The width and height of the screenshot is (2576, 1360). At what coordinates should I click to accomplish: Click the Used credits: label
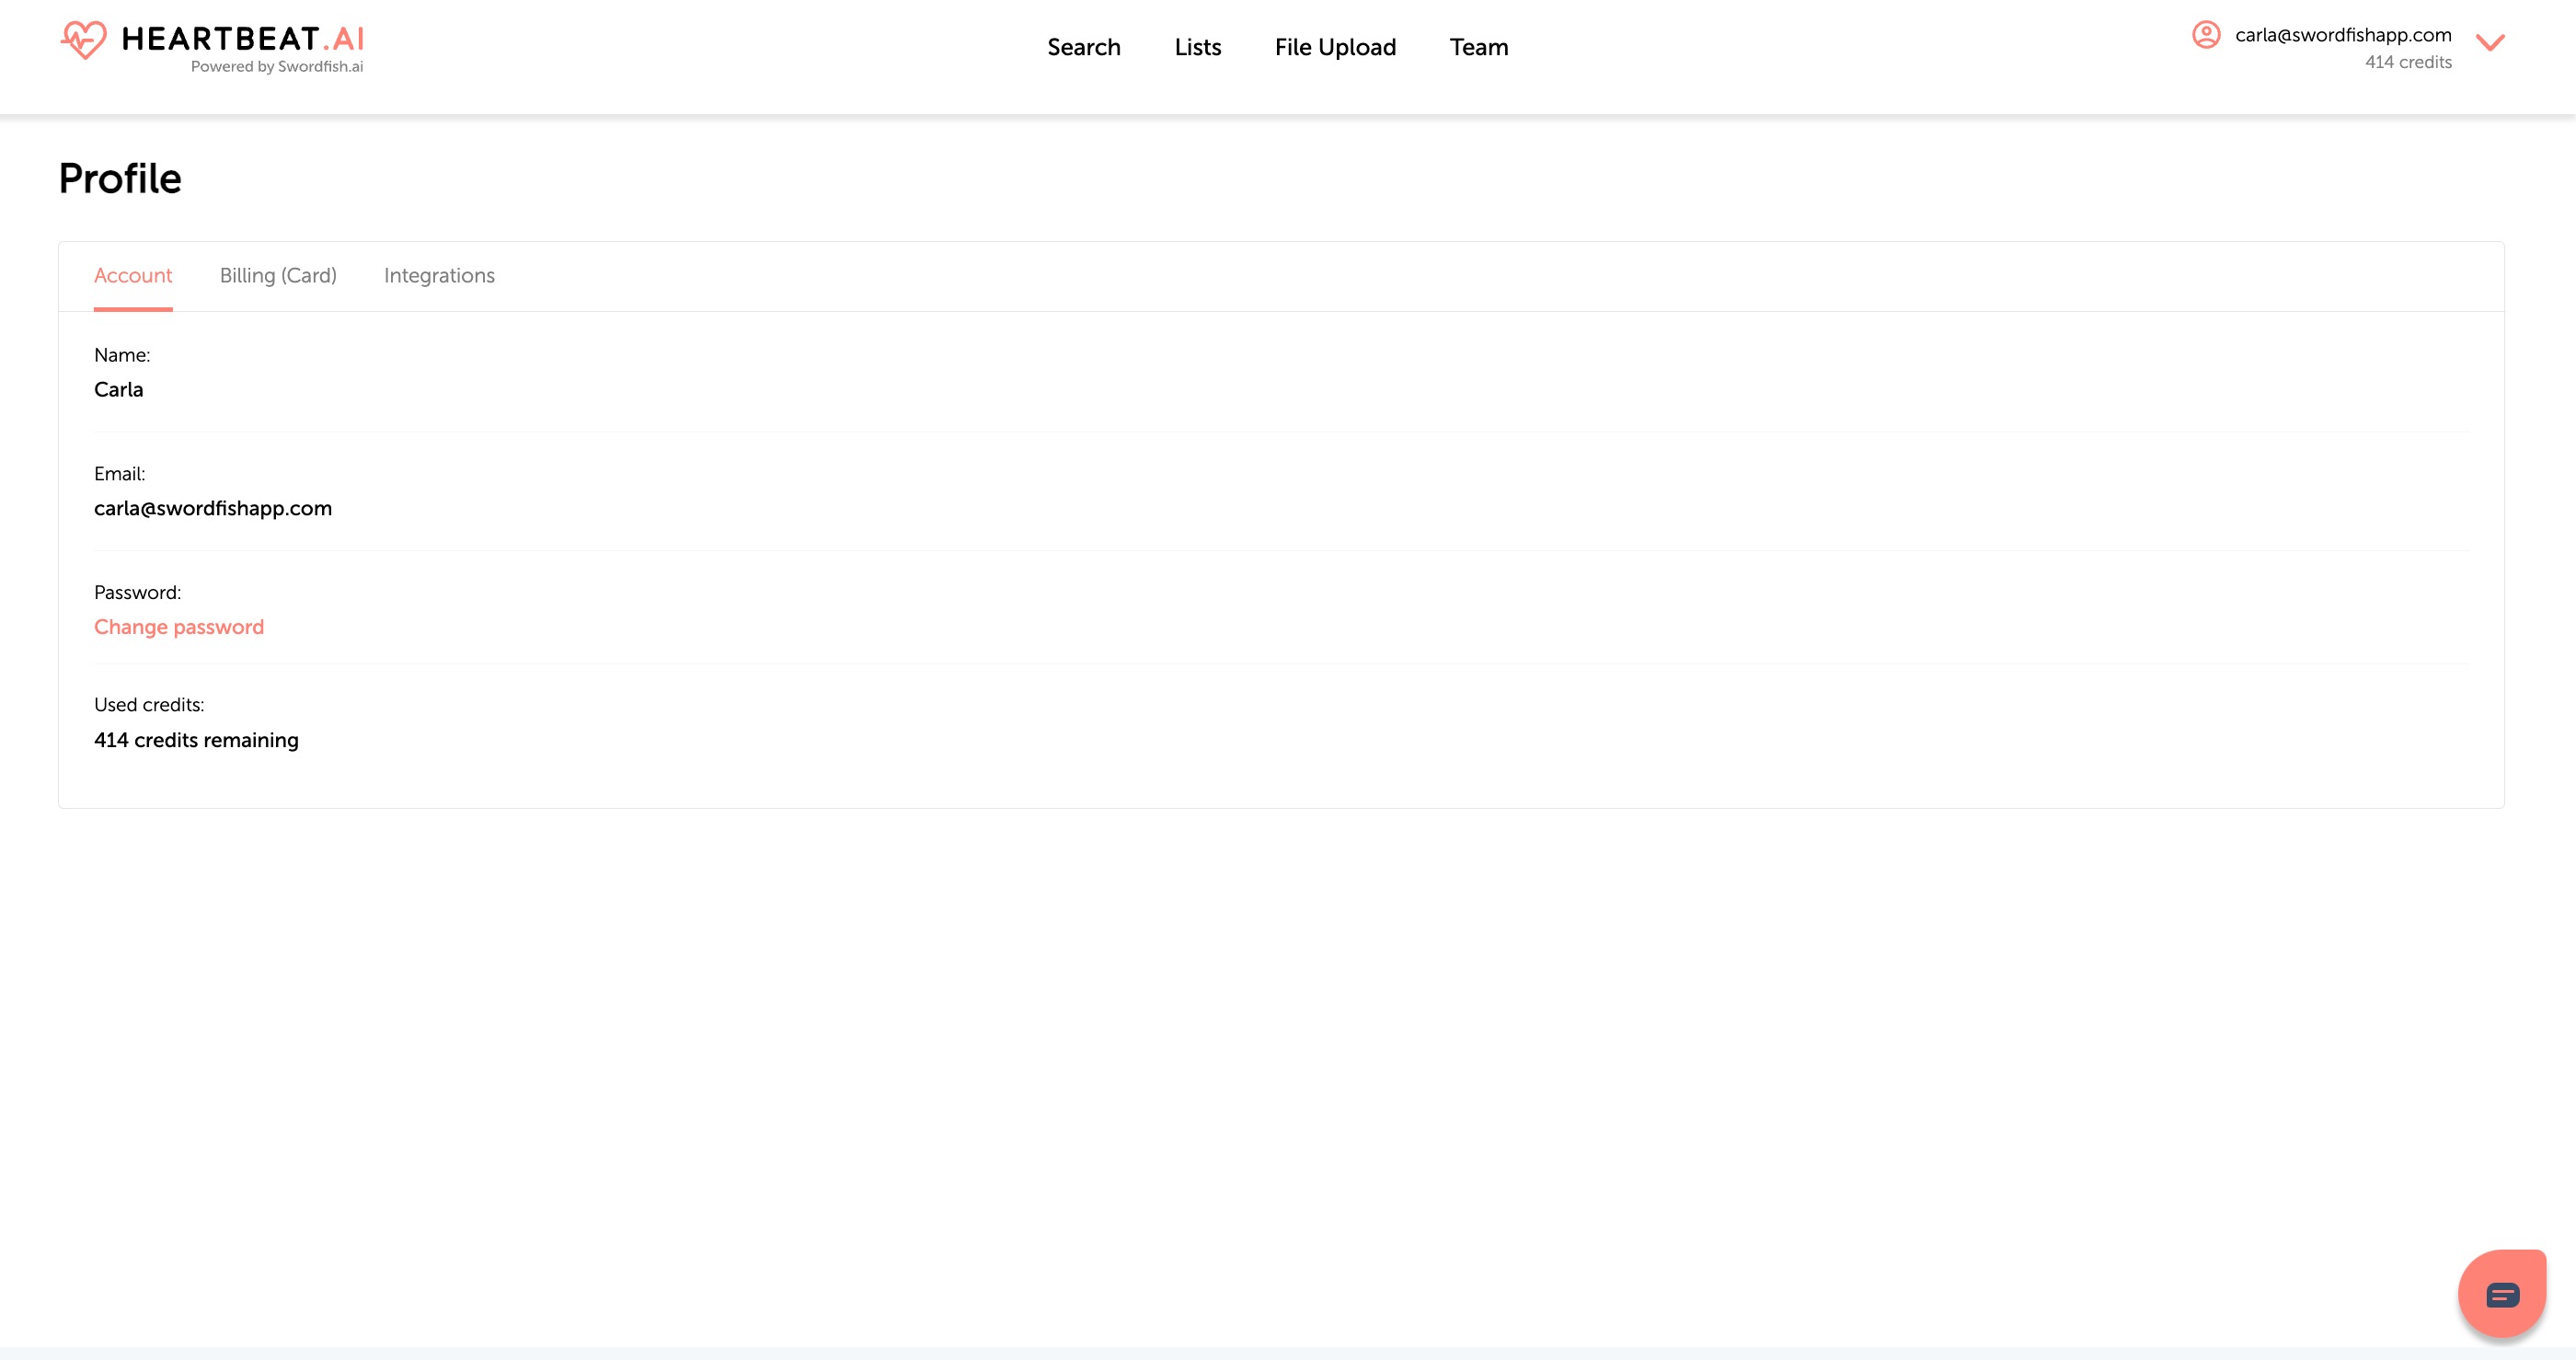coord(149,705)
